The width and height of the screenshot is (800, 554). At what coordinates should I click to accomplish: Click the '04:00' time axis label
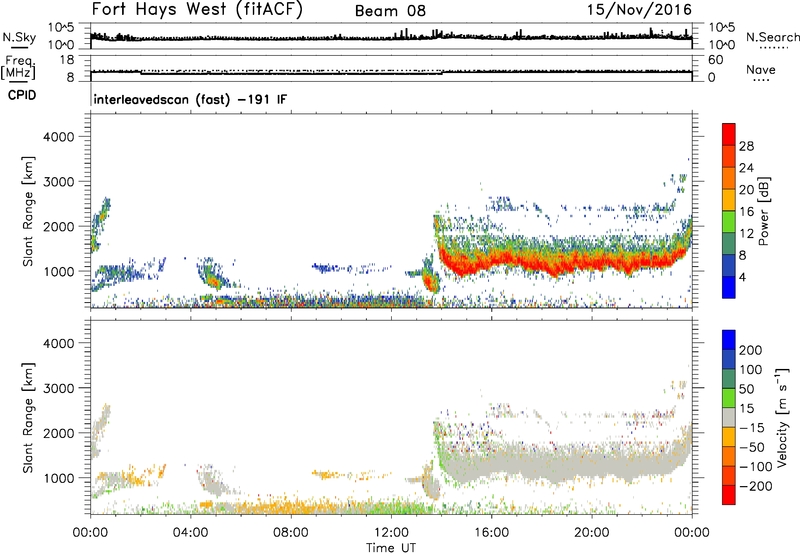pyautogui.click(x=190, y=533)
